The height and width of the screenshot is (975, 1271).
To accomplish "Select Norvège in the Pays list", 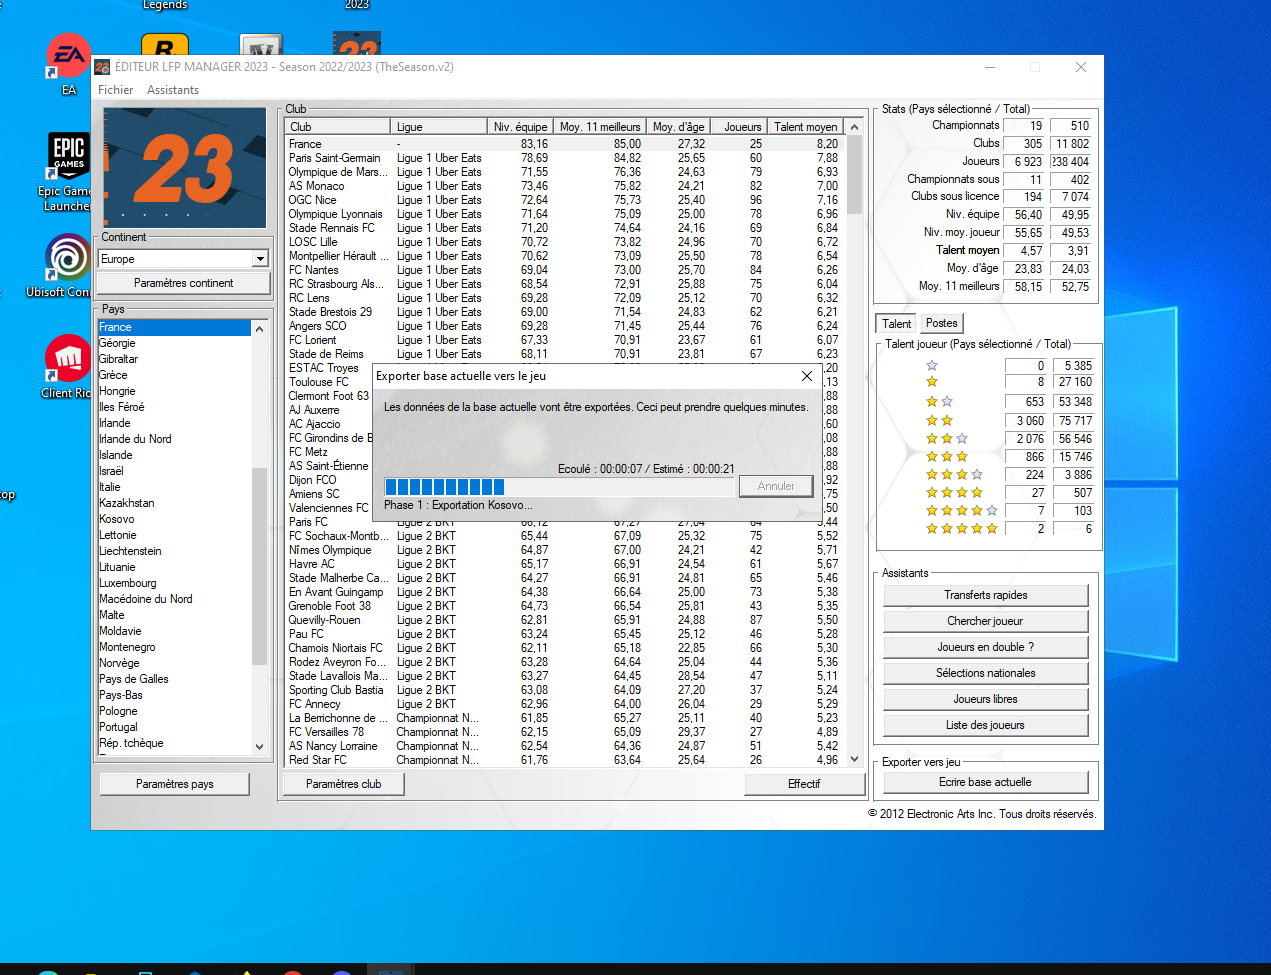I will pyautogui.click(x=174, y=663).
